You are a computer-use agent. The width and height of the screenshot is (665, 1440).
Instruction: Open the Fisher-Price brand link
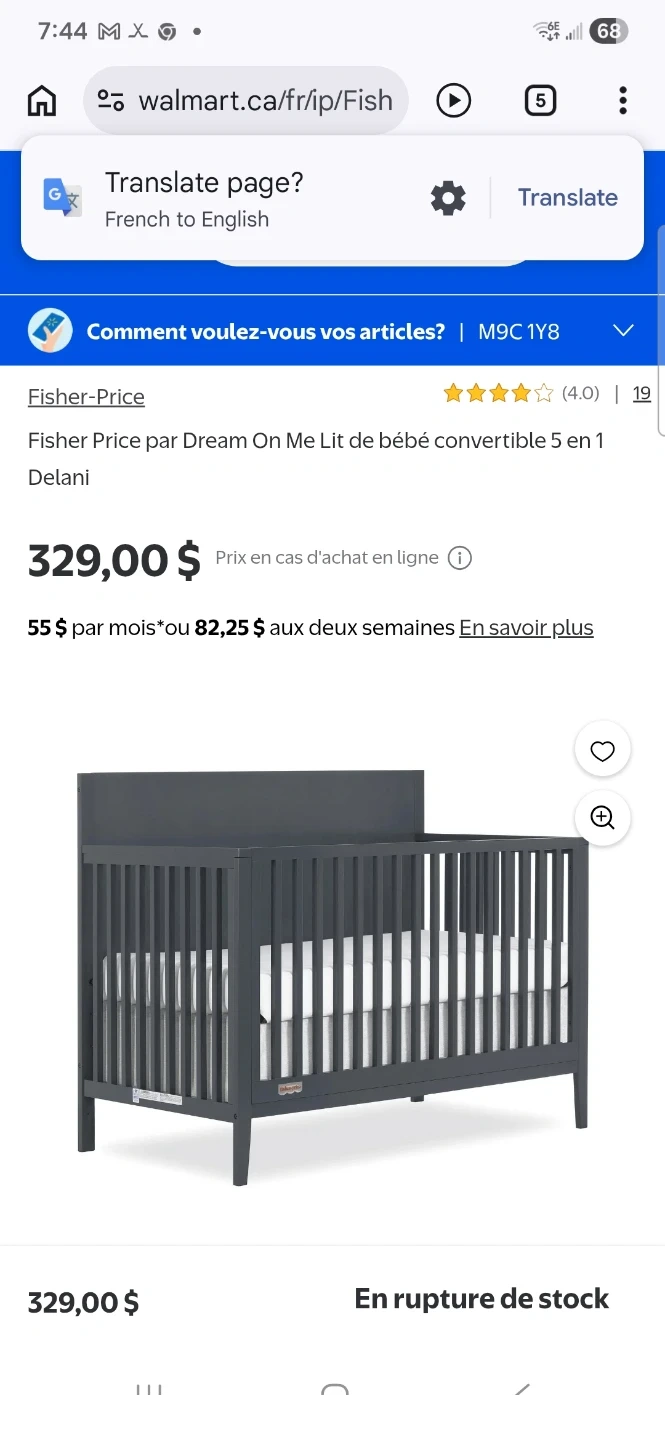pos(86,397)
